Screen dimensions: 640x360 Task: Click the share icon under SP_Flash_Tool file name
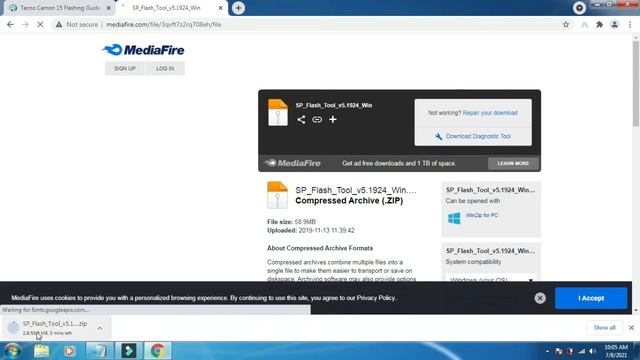coord(301,119)
